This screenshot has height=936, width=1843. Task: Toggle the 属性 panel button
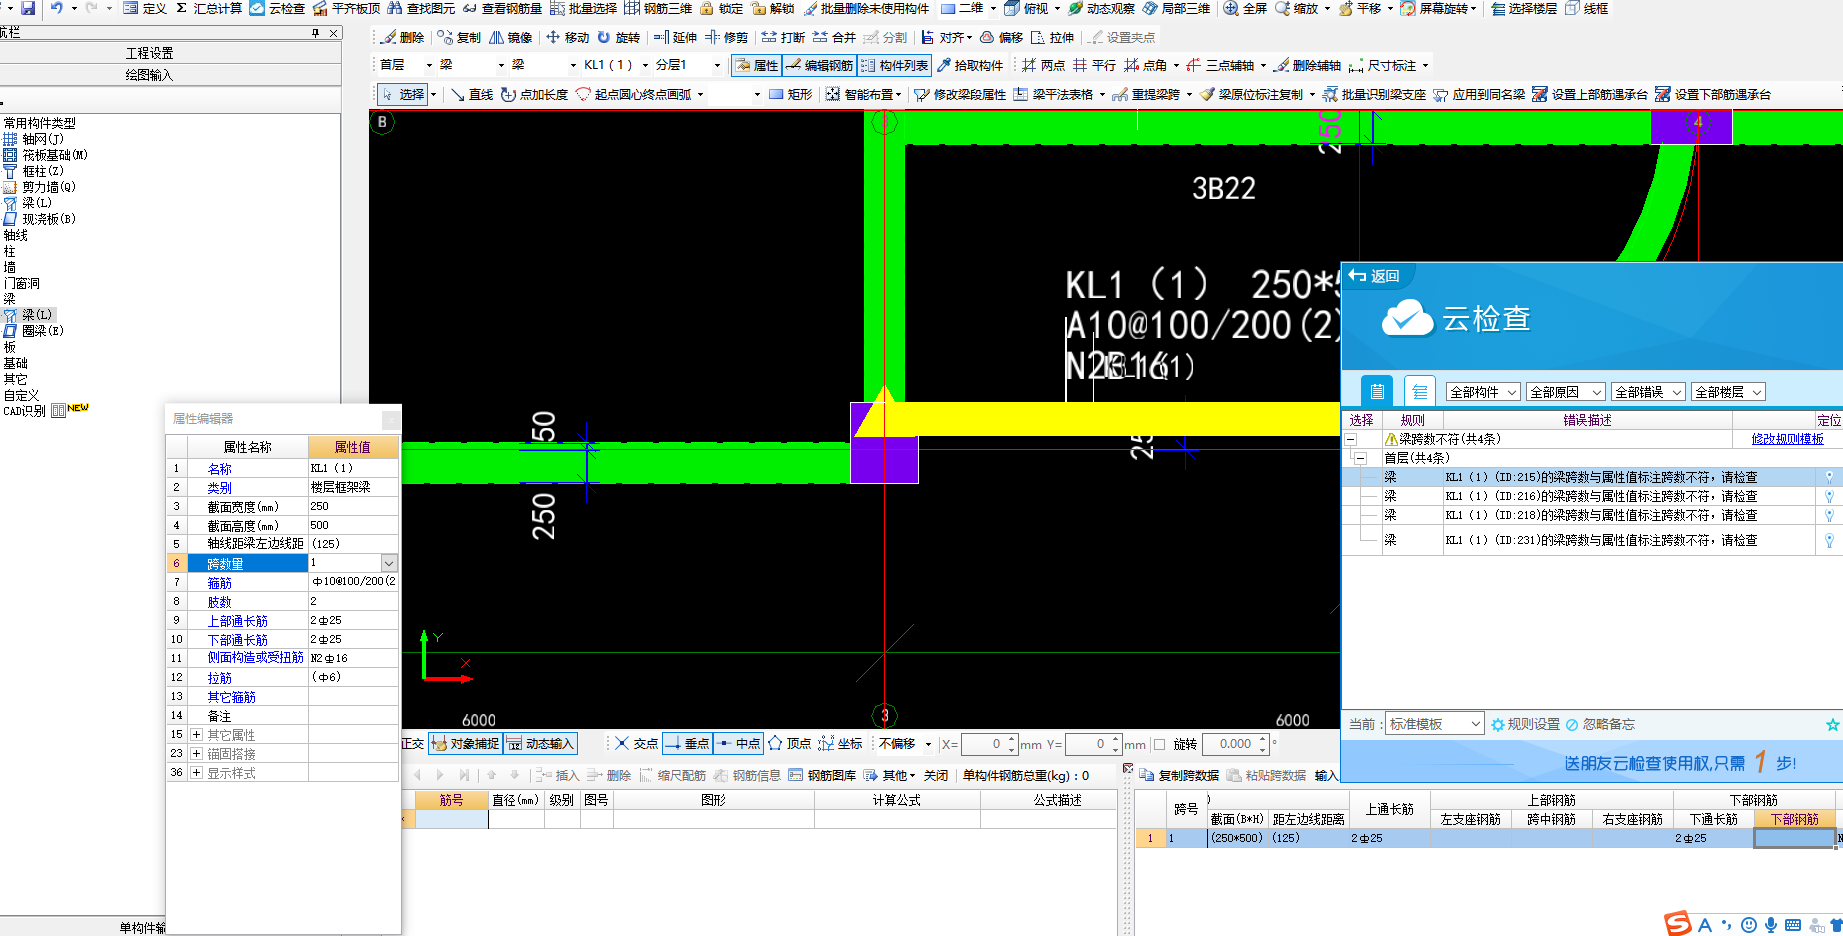[756, 65]
